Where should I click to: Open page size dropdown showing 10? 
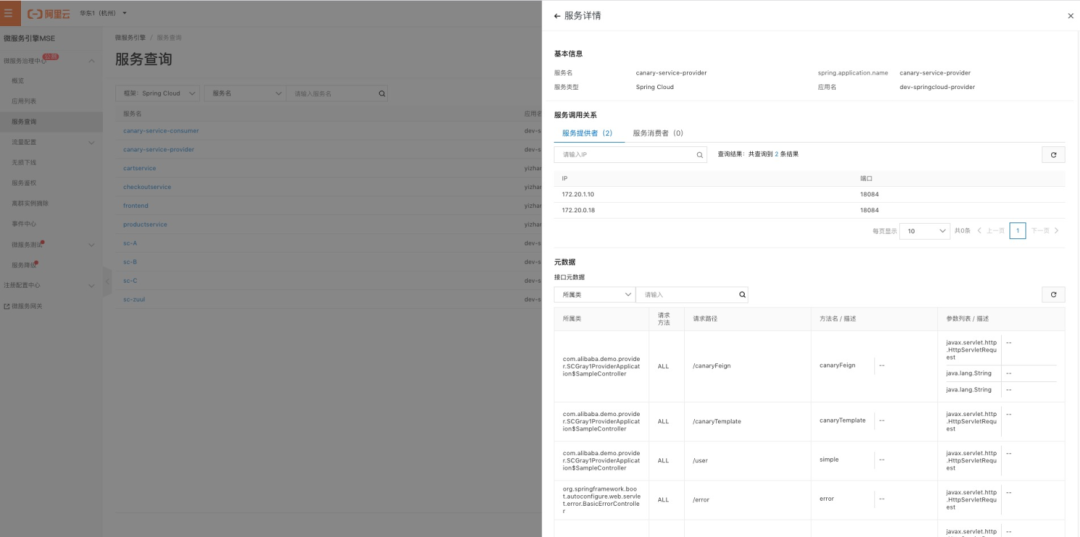coord(926,231)
